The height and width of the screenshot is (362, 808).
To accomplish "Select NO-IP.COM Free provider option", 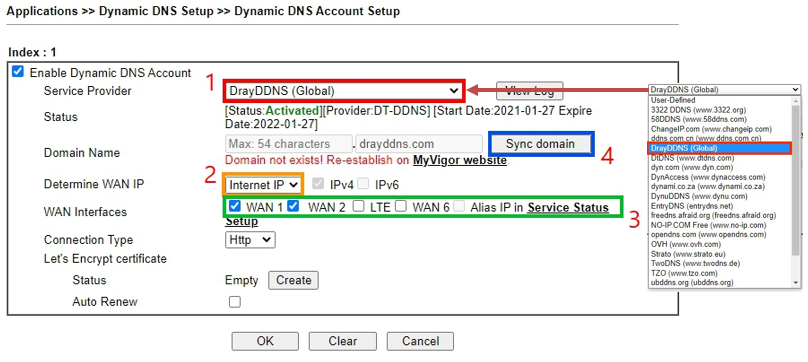I will click(709, 225).
